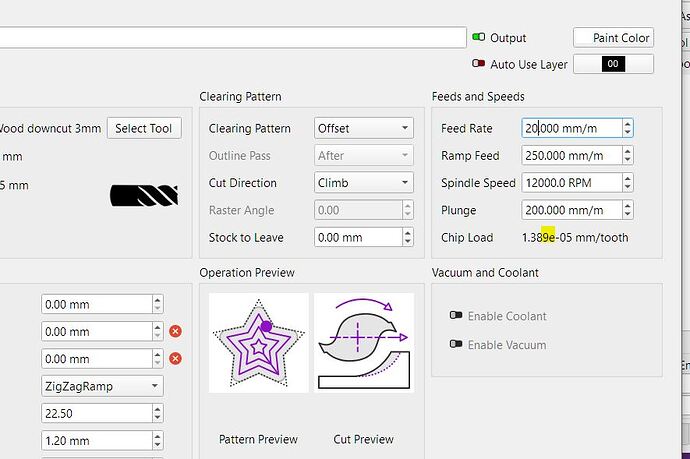This screenshot has height=459, width=690.
Task: Toggle the Auto Use Layer switch
Action: coord(478,65)
